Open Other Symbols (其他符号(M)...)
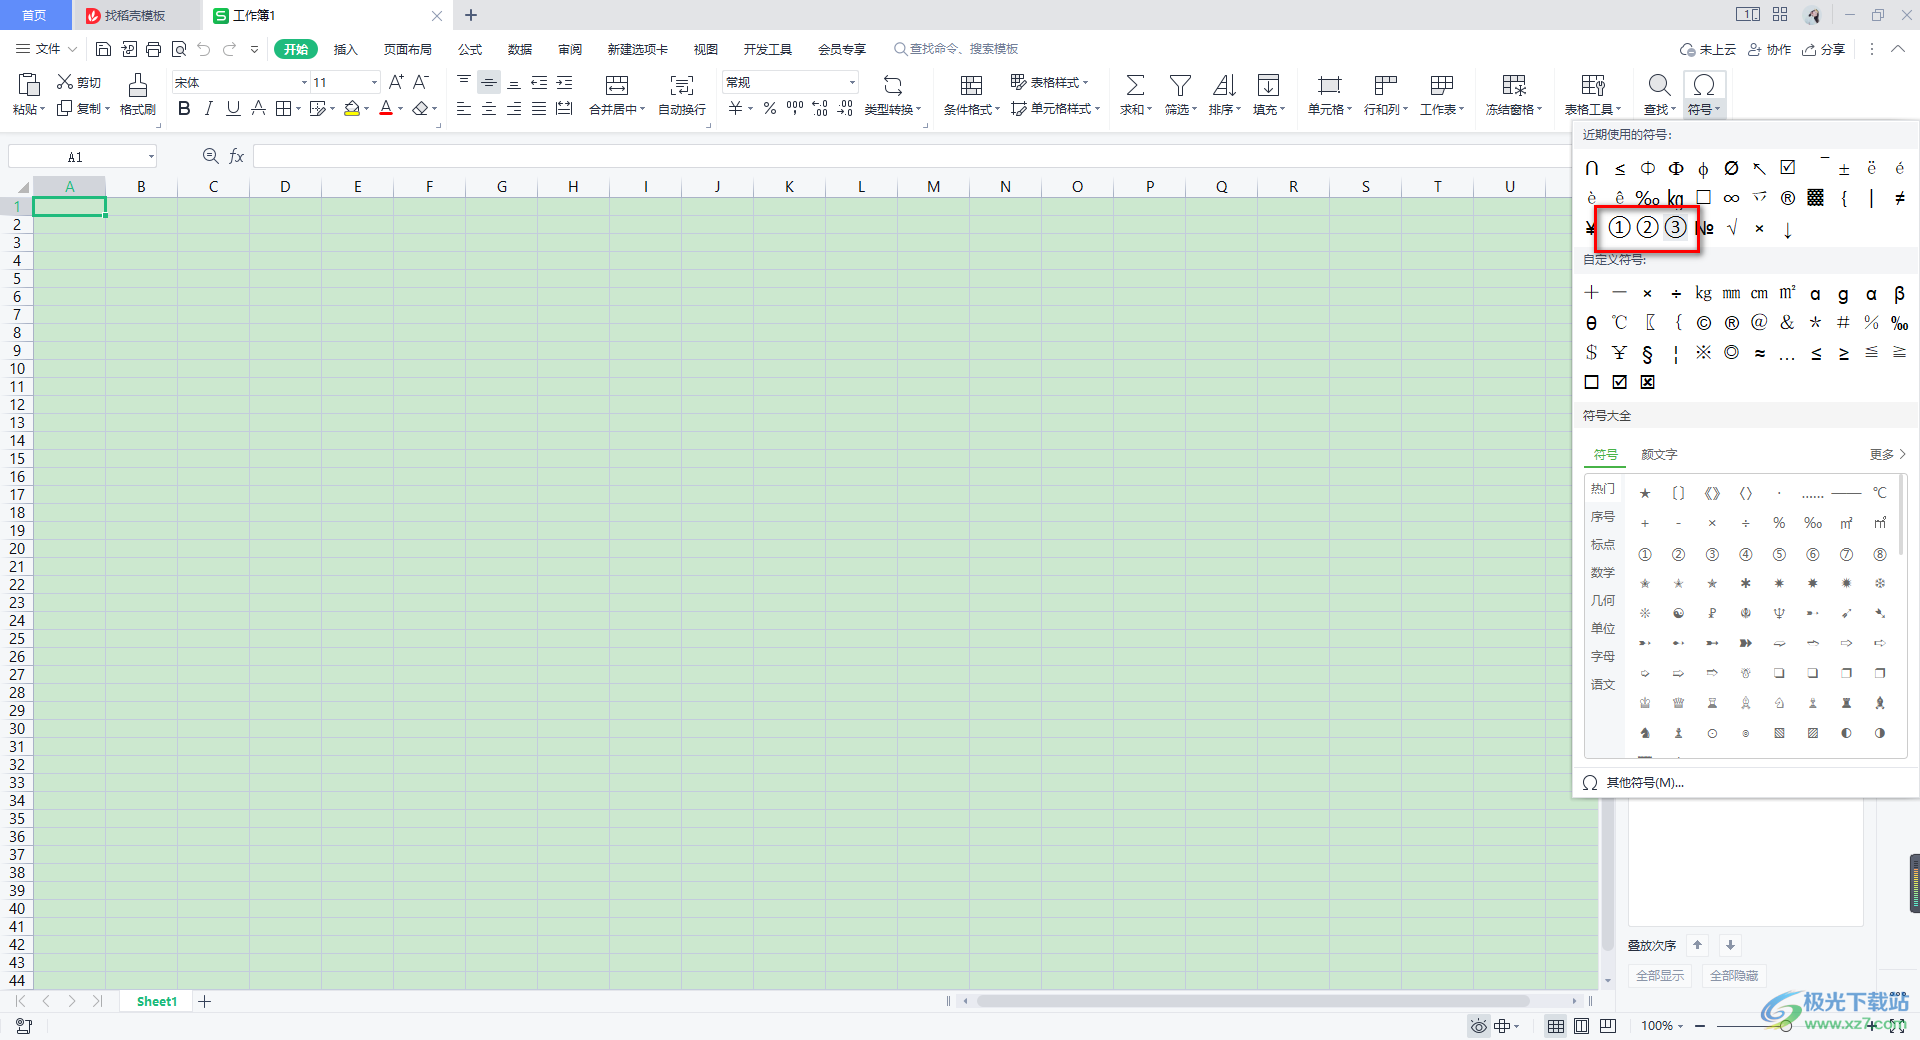 click(1645, 783)
